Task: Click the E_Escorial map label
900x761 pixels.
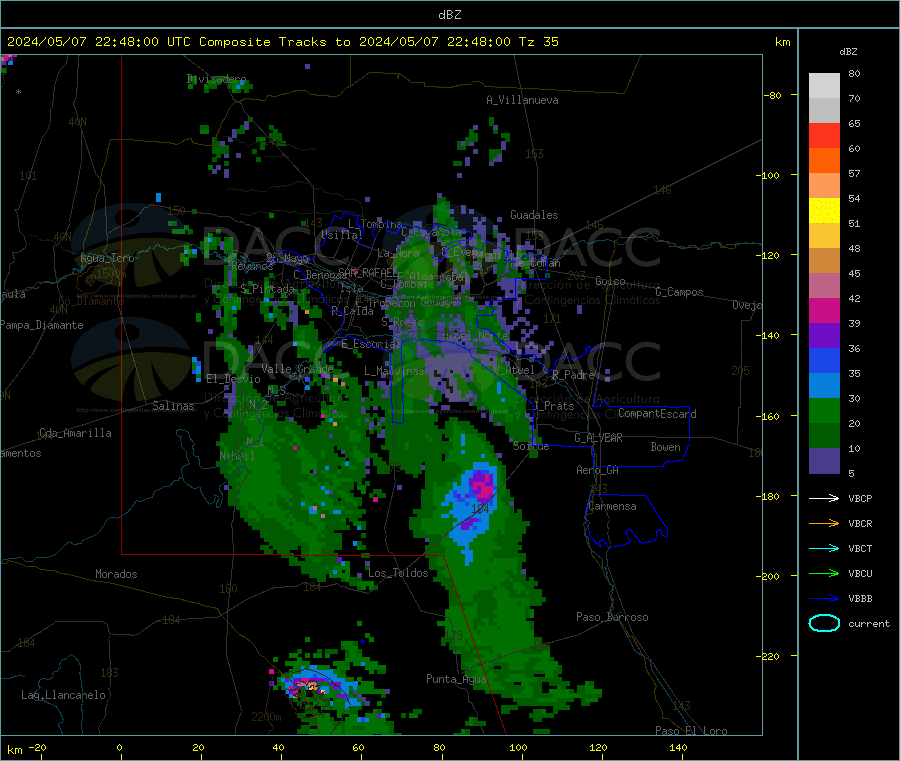Action: coord(370,344)
